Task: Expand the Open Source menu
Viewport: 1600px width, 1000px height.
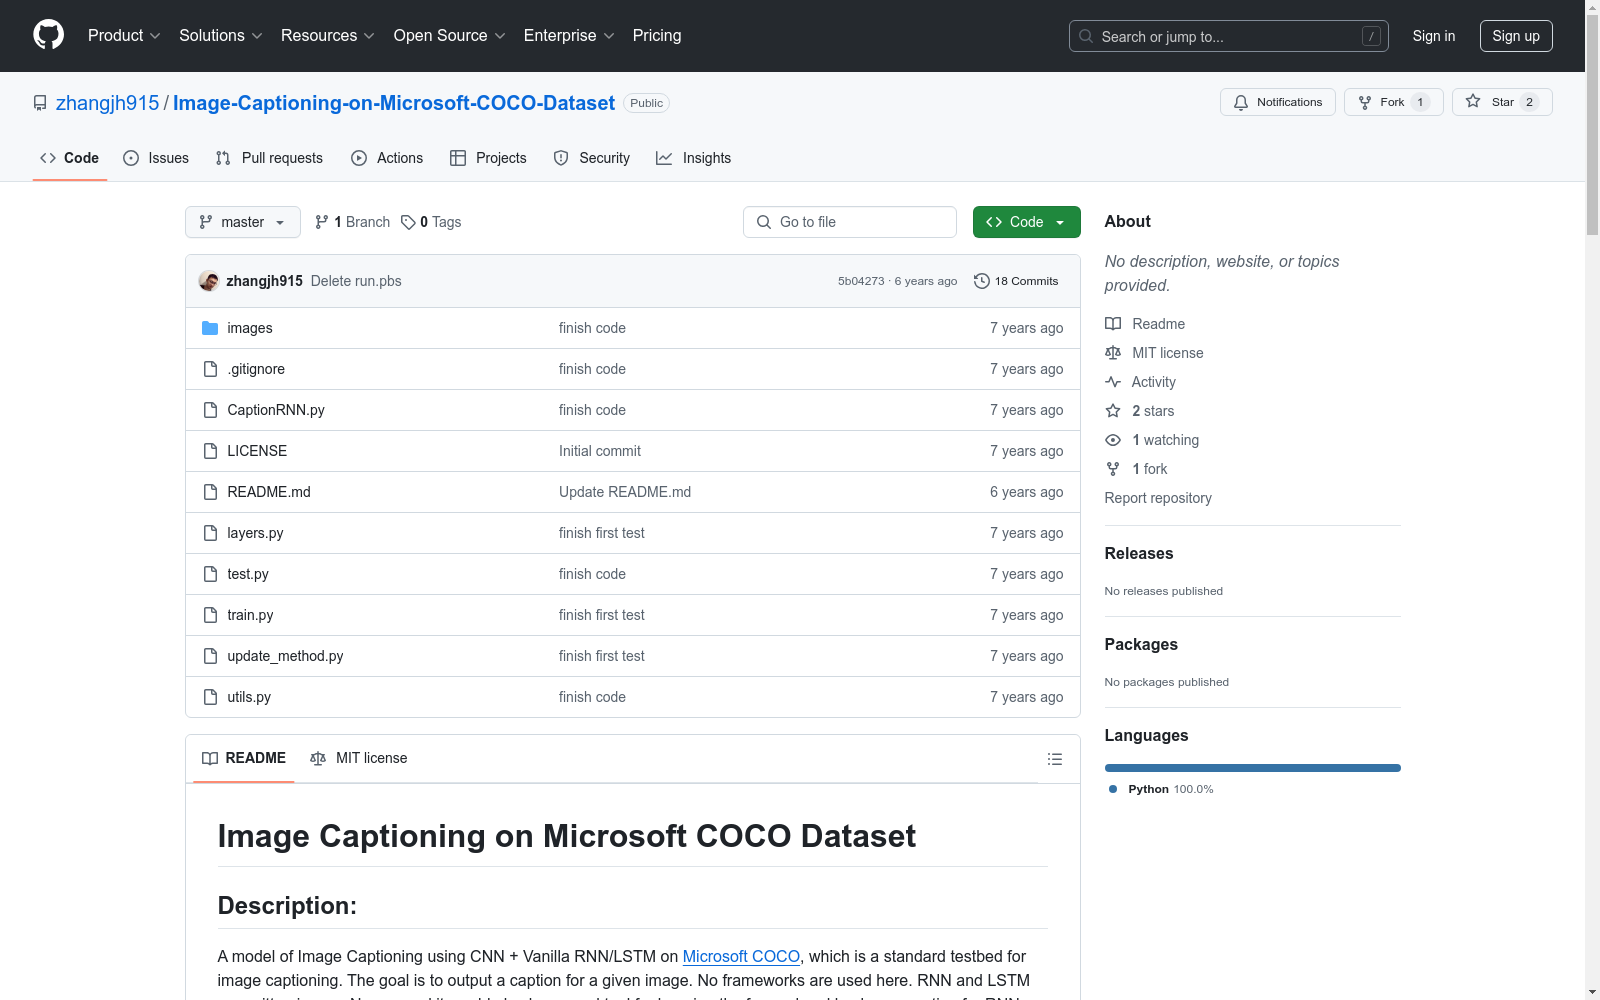Action: tap(450, 35)
